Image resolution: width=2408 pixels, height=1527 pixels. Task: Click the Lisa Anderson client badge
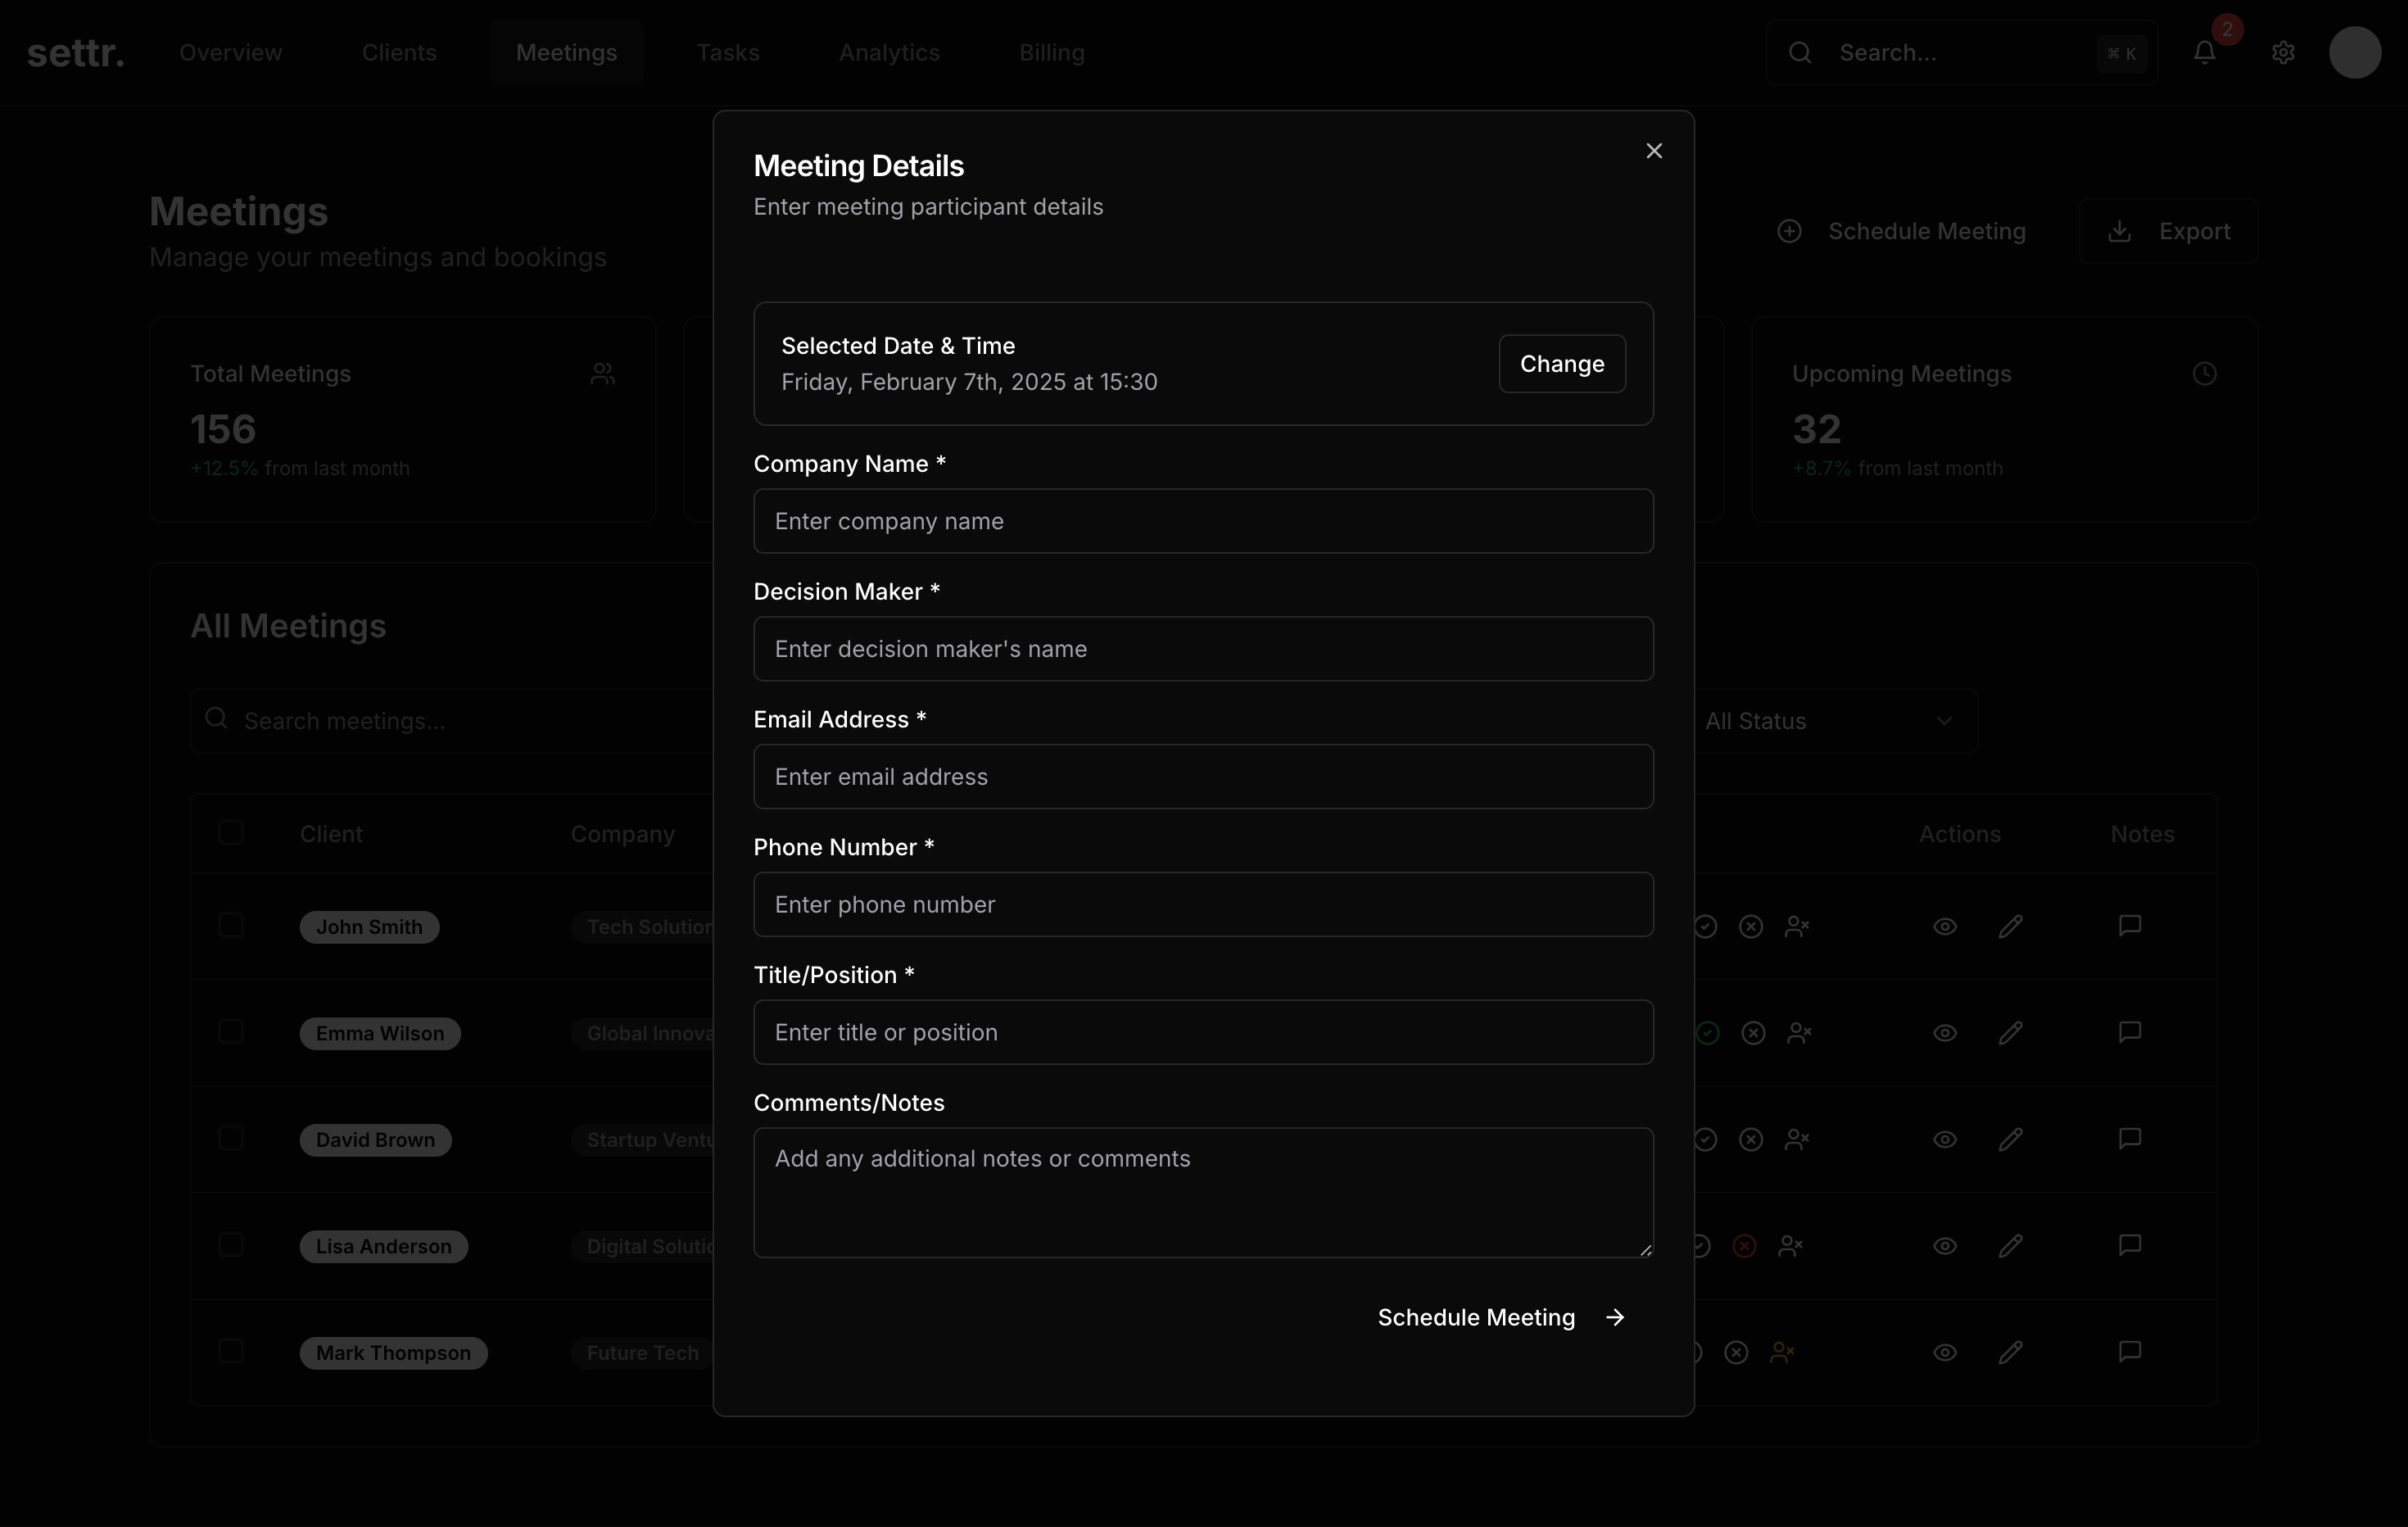tap(384, 1246)
